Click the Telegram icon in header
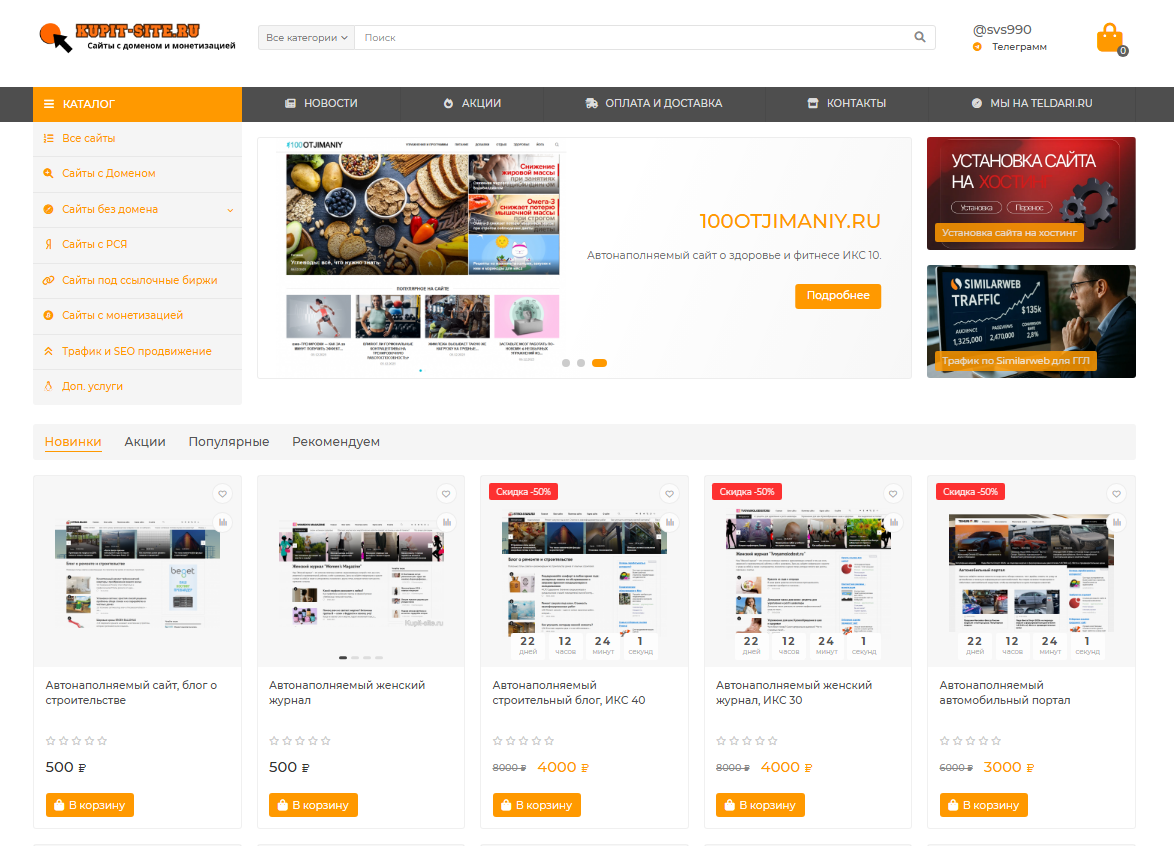The image size is (1174, 846). point(977,47)
